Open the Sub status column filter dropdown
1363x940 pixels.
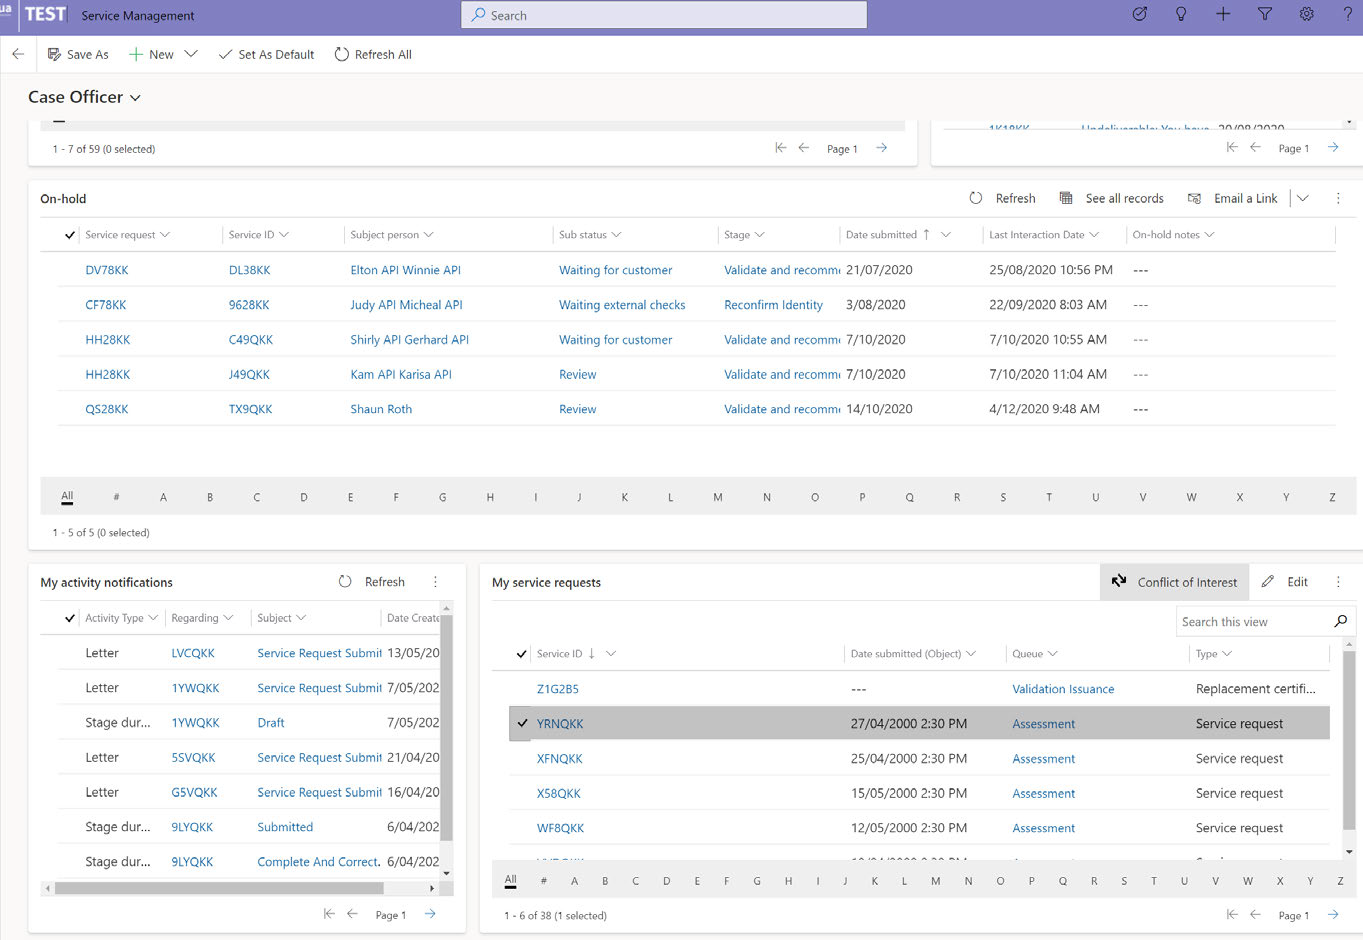(x=616, y=235)
